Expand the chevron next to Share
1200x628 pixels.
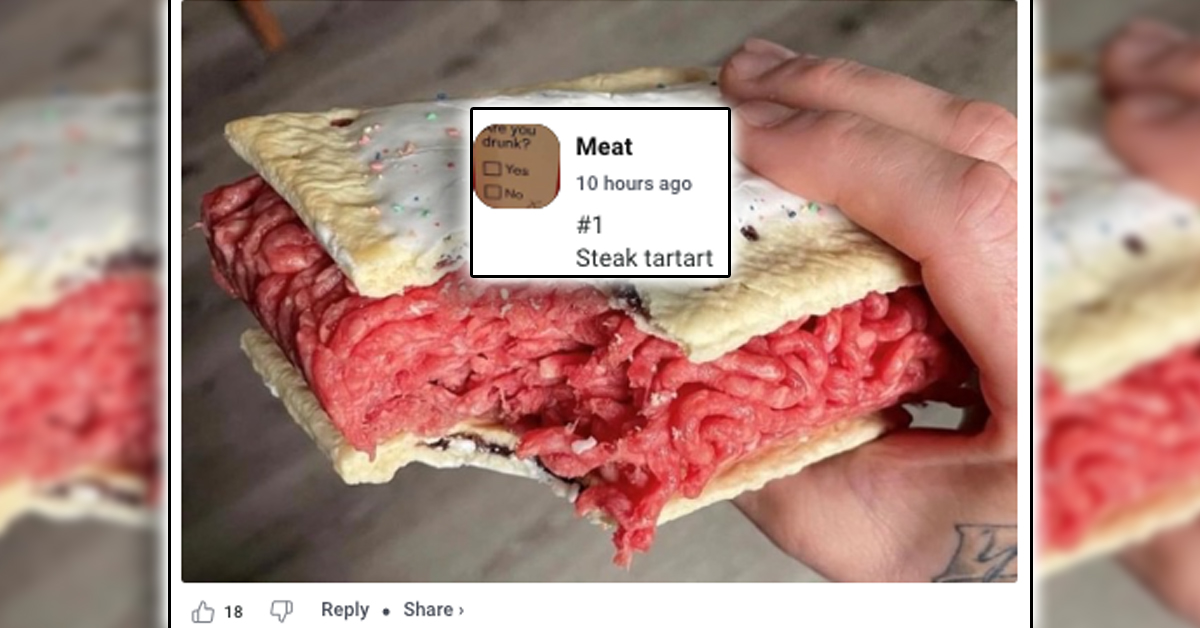(x=460, y=610)
